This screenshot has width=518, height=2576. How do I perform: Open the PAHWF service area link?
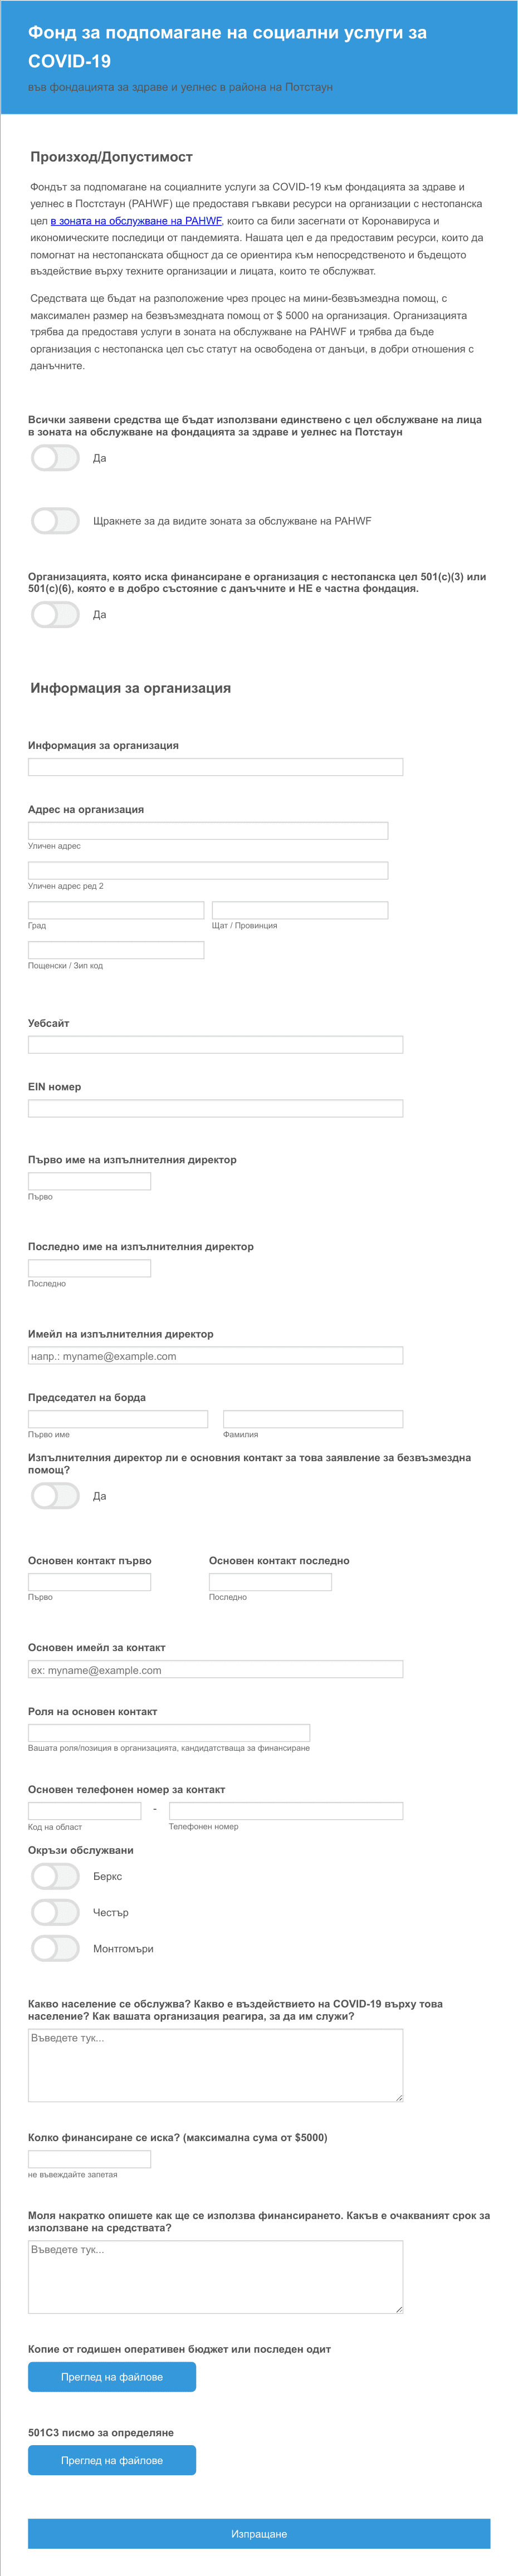[136, 221]
